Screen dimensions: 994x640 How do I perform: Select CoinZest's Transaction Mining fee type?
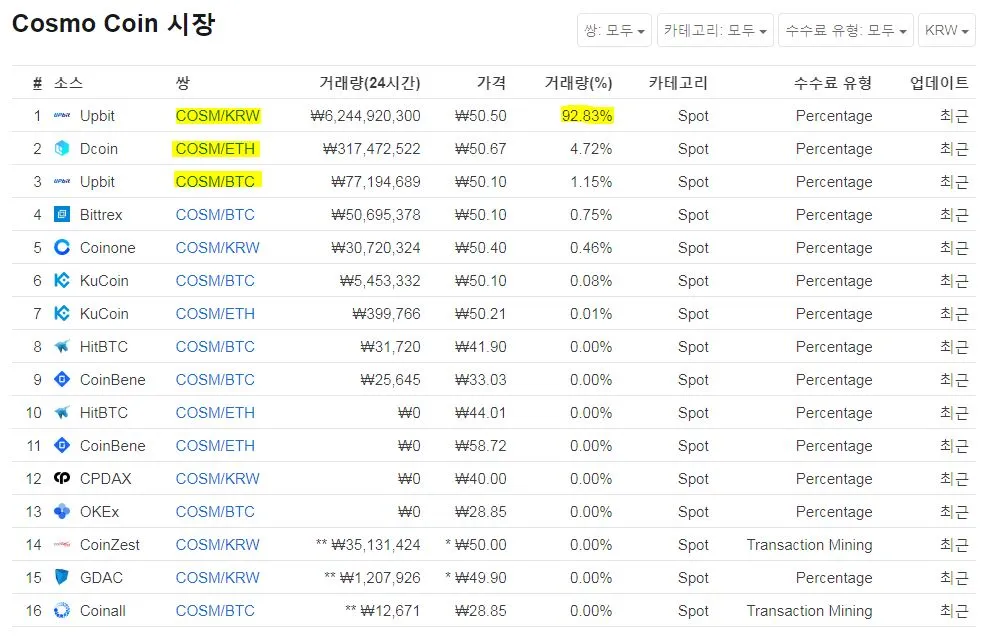pyautogui.click(x=810, y=544)
